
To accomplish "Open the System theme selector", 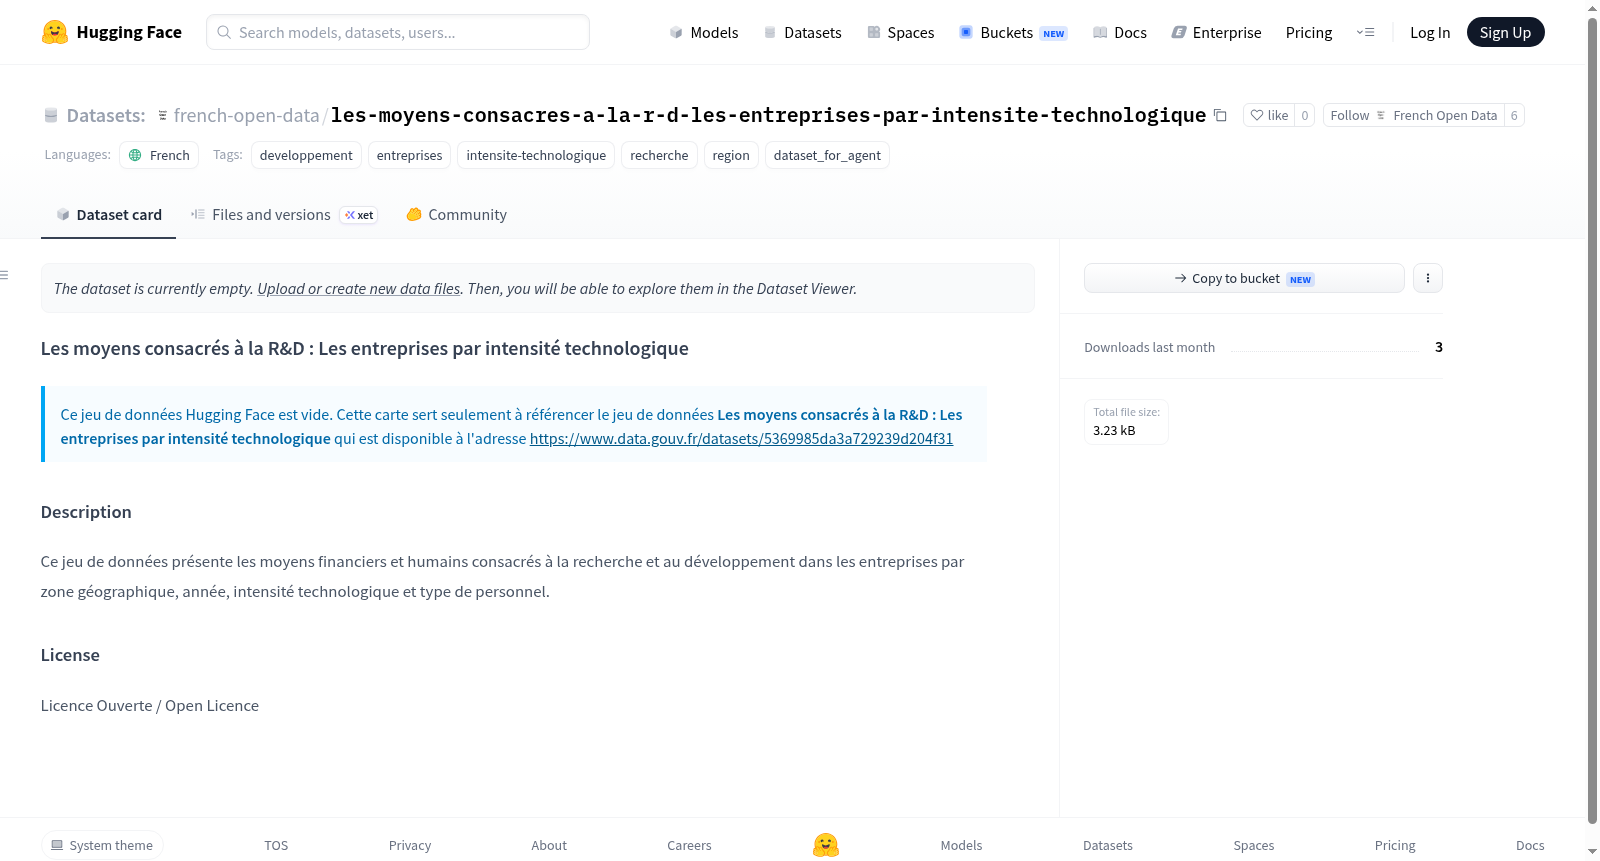I will pyautogui.click(x=102, y=845).
